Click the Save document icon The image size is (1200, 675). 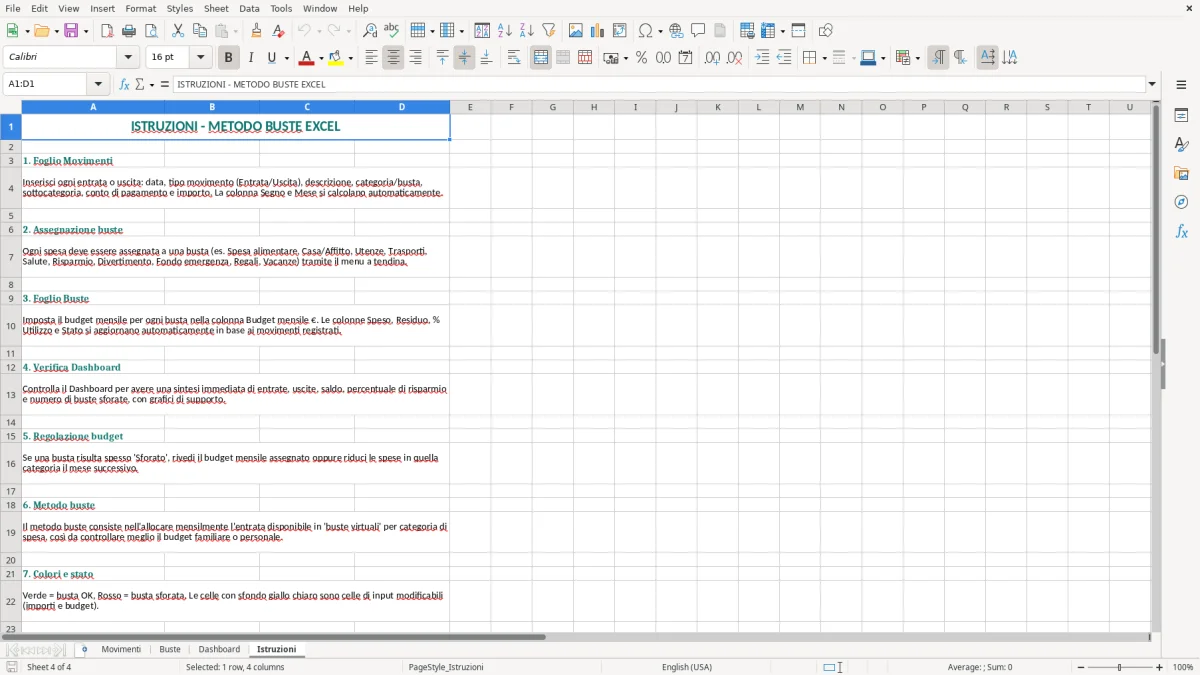pyautogui.click(x=71, y=31)
